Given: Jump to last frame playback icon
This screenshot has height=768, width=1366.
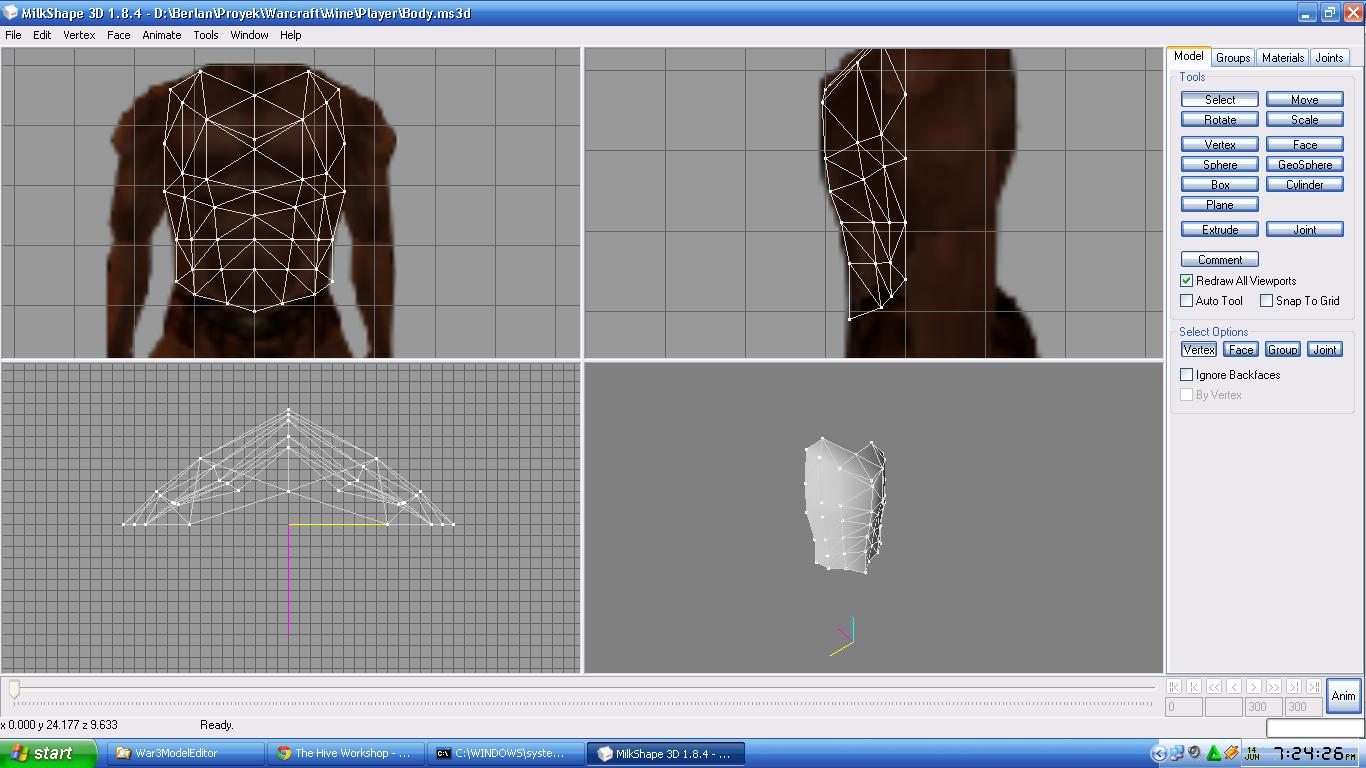Looking at the screenshot, I should 1314,686.
